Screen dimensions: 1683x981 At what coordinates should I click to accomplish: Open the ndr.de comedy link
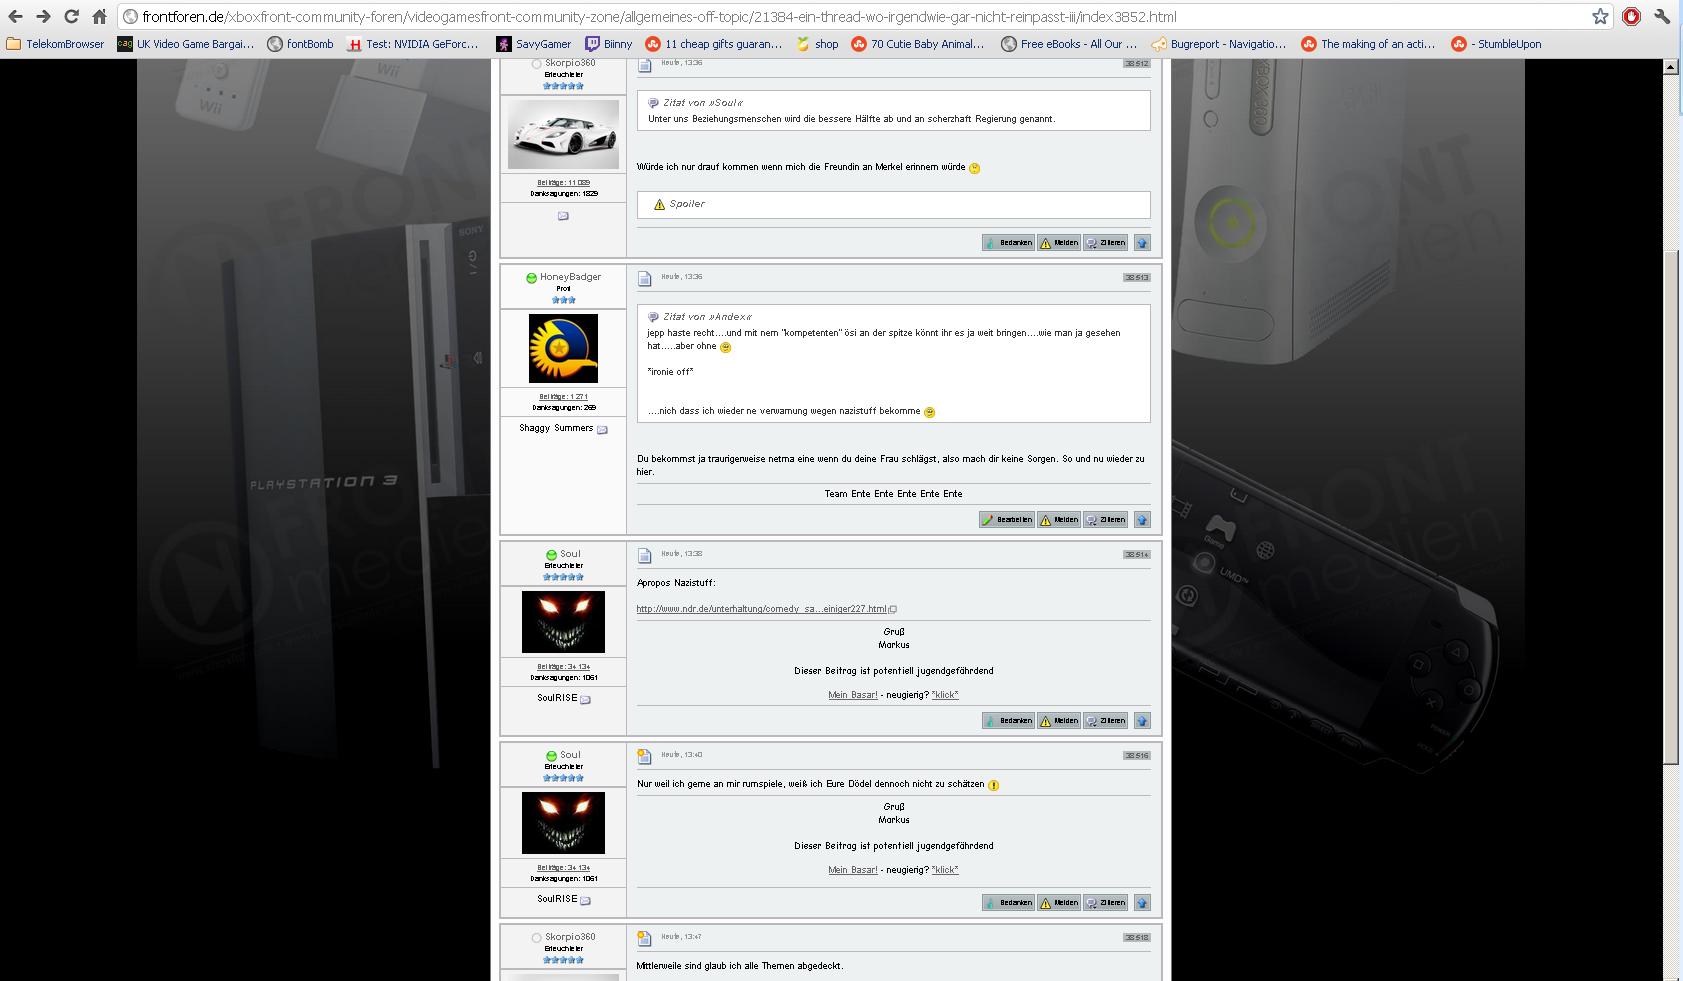click(x=762, y=609)
